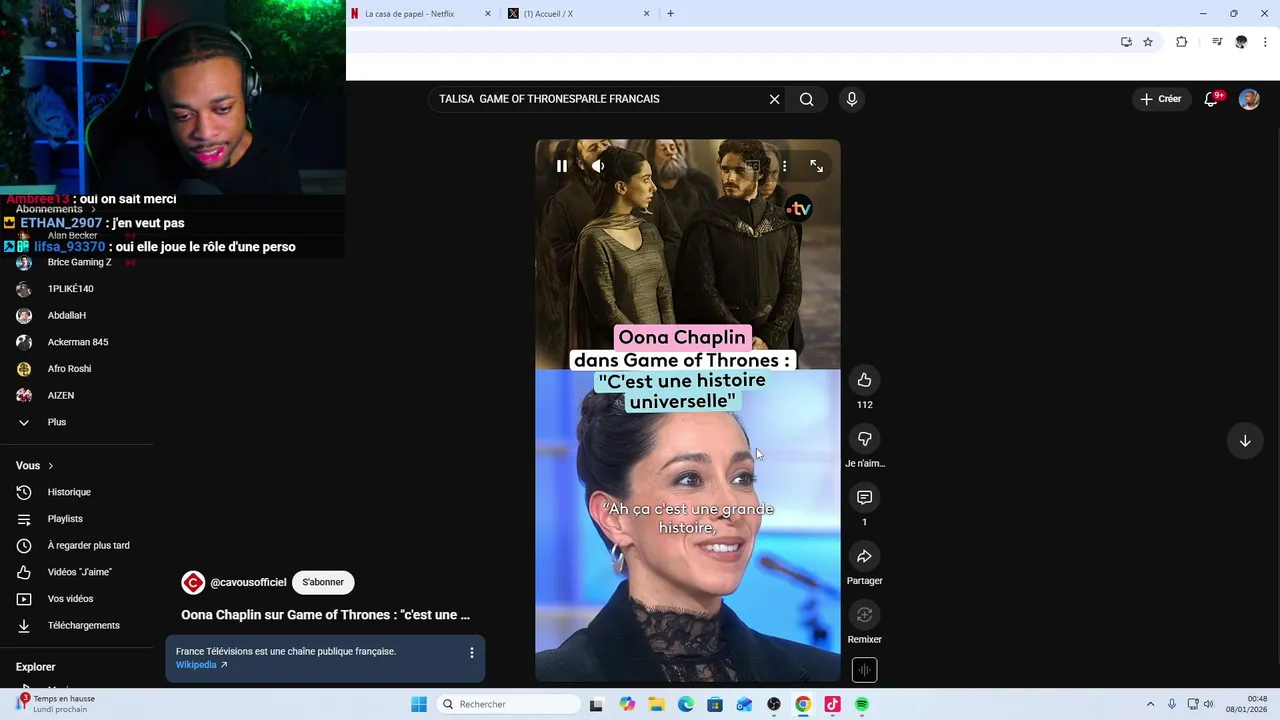
Task: Open the Brice Gaming Z subscription
Action: coord(79,262)
